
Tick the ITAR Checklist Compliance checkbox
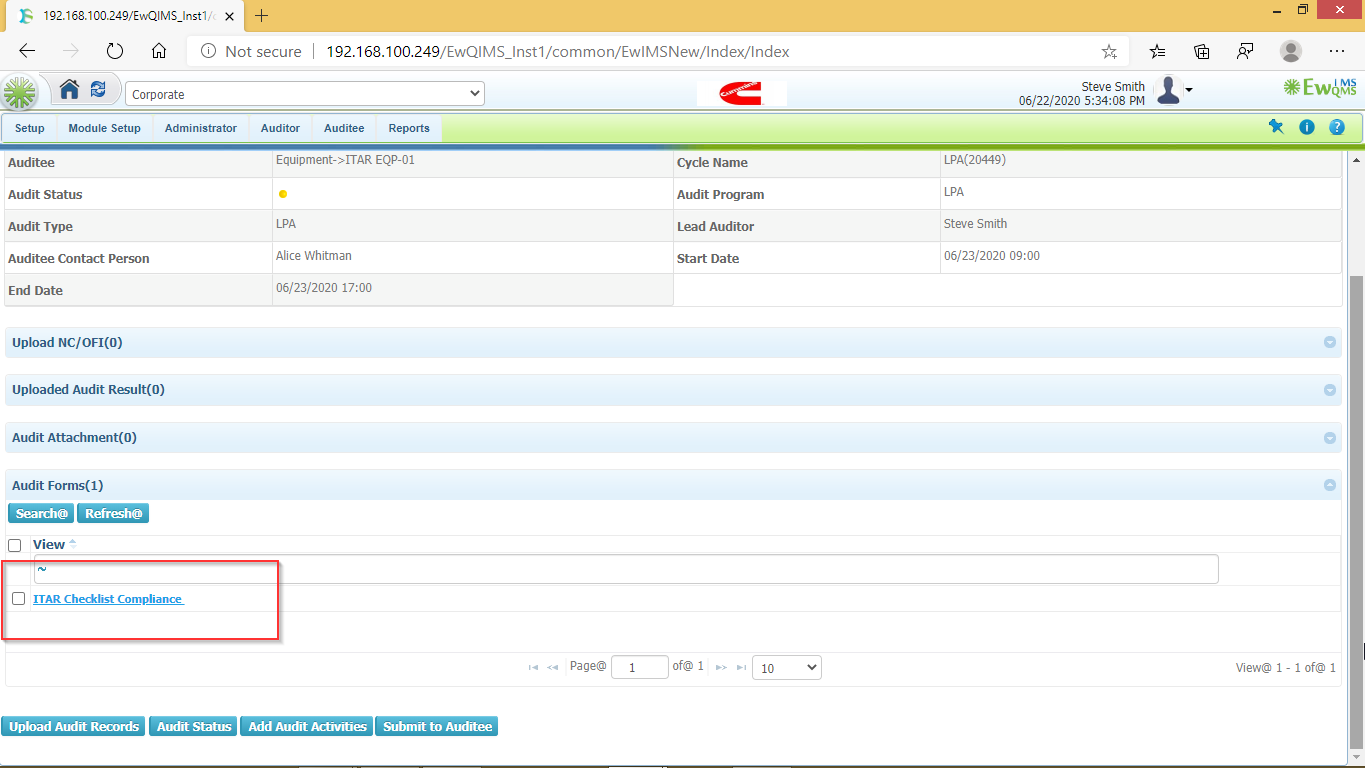coord(18,598)
